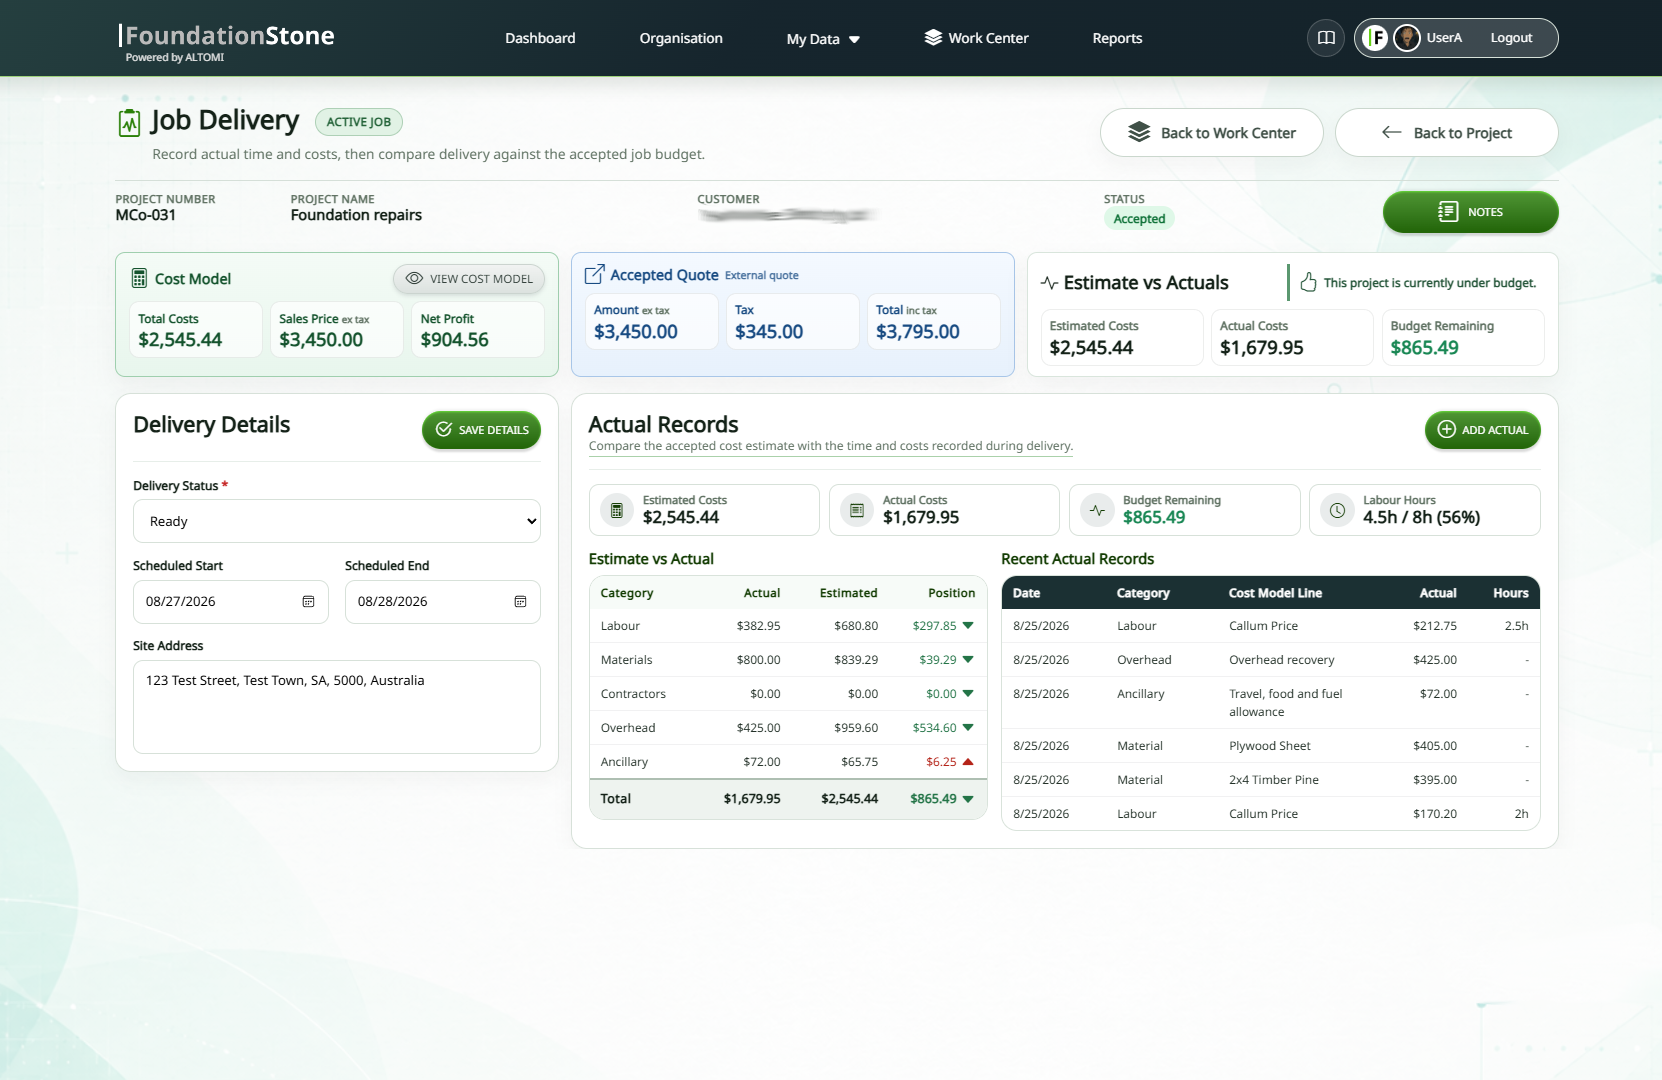Viewport: 1662px width, 1080px height.
Task: Click project number MCo-031
Action: (146, 215)
